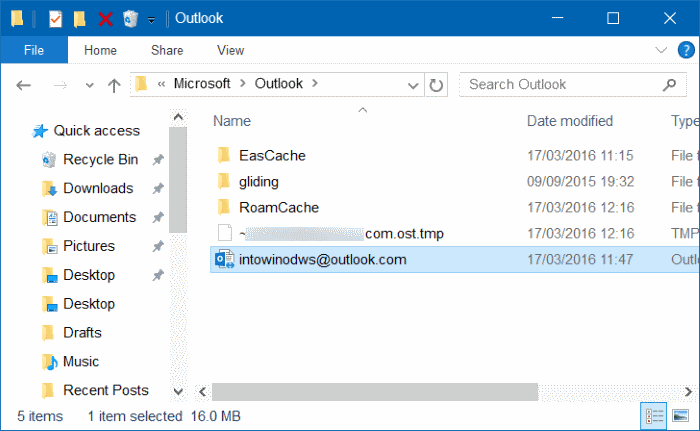Viewport: 700px width, 431px height.
Task: Click the pin icon next to Recycle Bin
Action: (158, 160)
